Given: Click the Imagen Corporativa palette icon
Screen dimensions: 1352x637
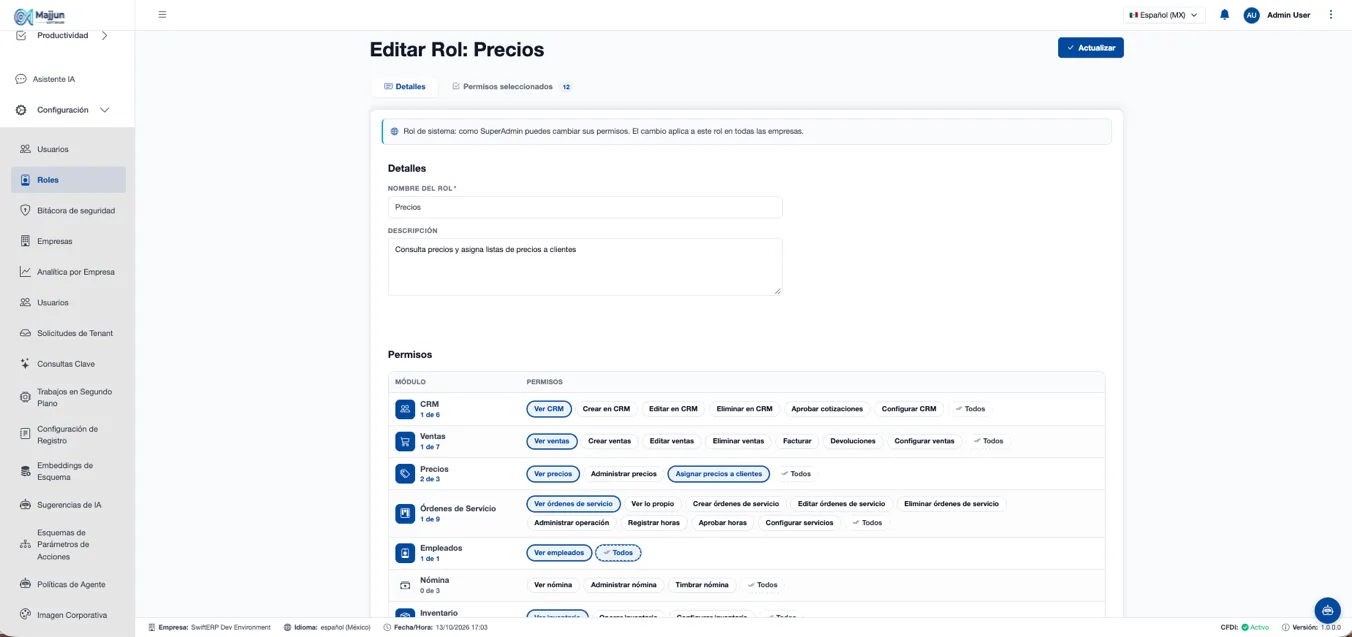Looking at the screenshot, I should (x=25, y=615).
